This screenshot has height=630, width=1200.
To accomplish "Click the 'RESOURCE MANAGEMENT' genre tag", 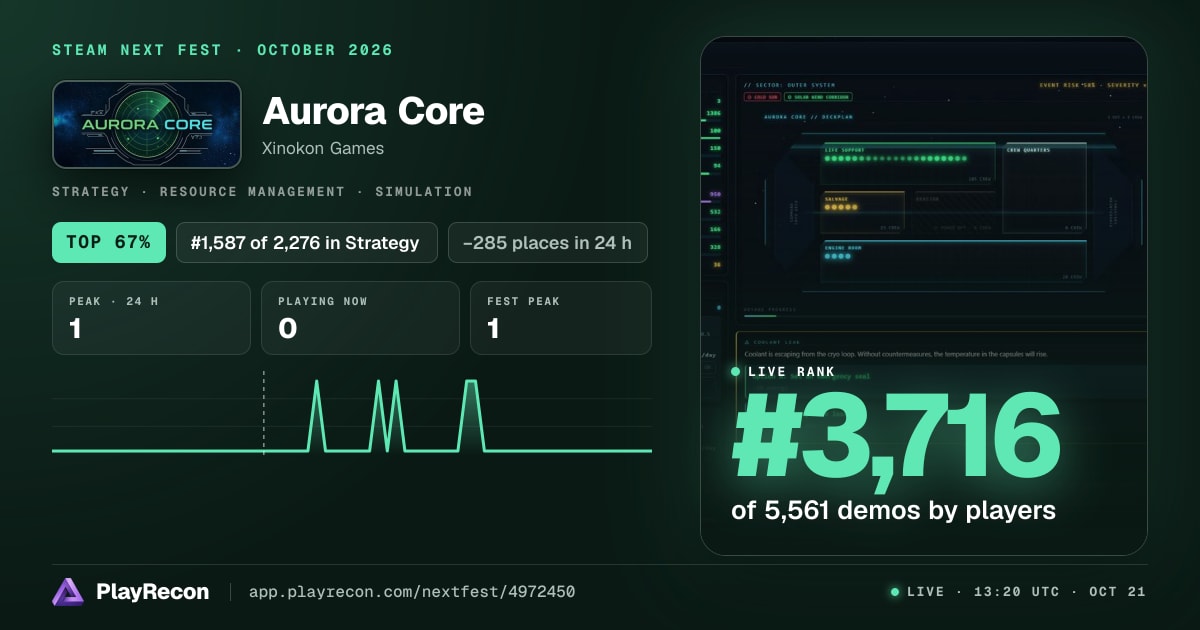I will pyautogui.click(x=252, y=191).
